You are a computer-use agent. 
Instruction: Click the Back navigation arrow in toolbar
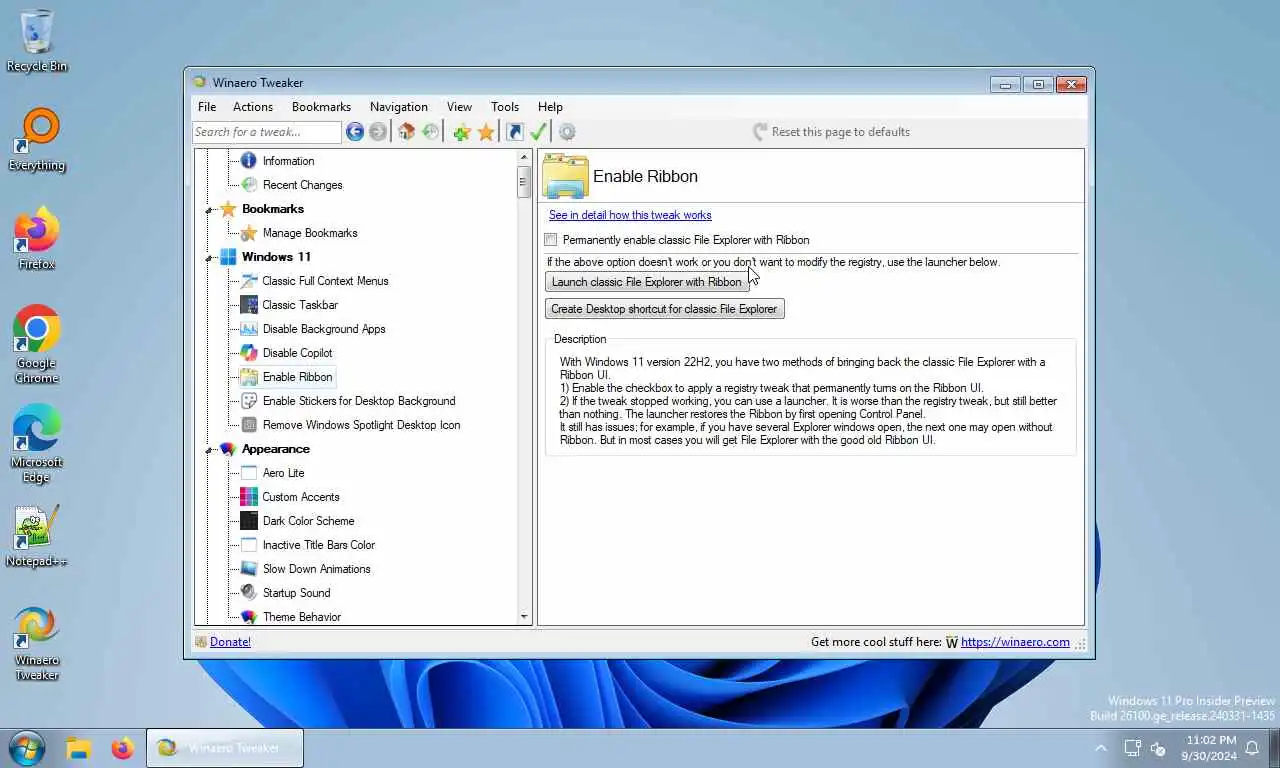tap(355, 132)
